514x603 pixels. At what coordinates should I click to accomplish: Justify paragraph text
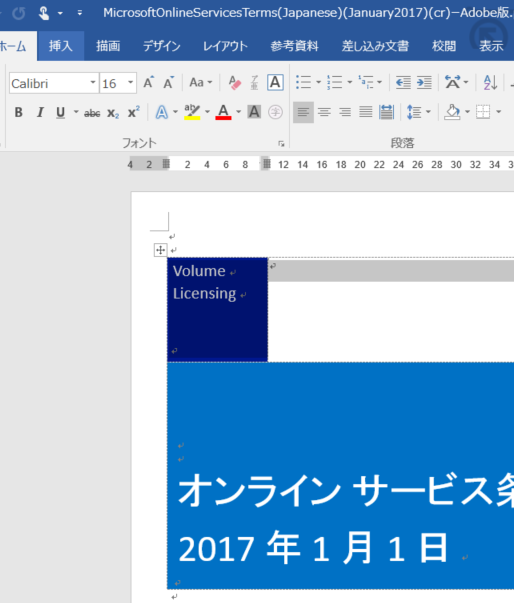click(x=366, y=113)
